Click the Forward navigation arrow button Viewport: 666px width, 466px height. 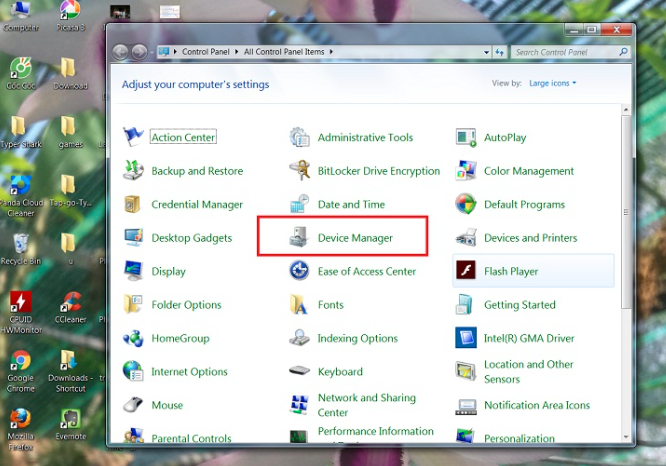pyautogui.click(x=139, y=52)
